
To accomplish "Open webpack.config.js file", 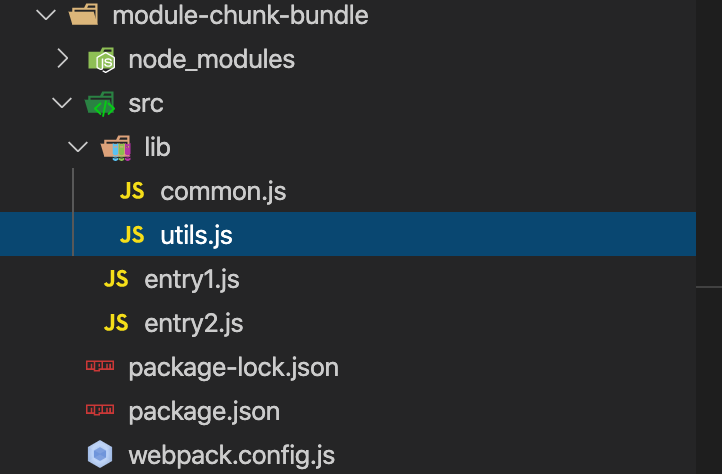I will [231, 456].
